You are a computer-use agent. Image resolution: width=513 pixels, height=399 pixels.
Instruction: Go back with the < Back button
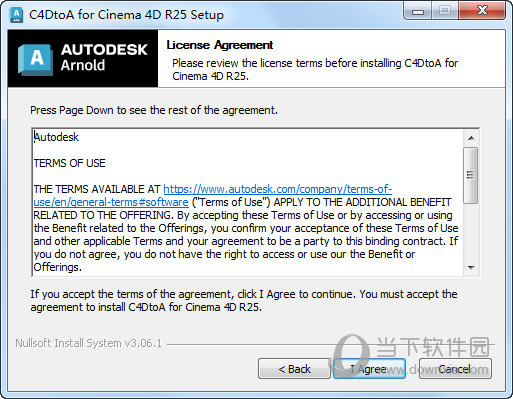(294, 369)
